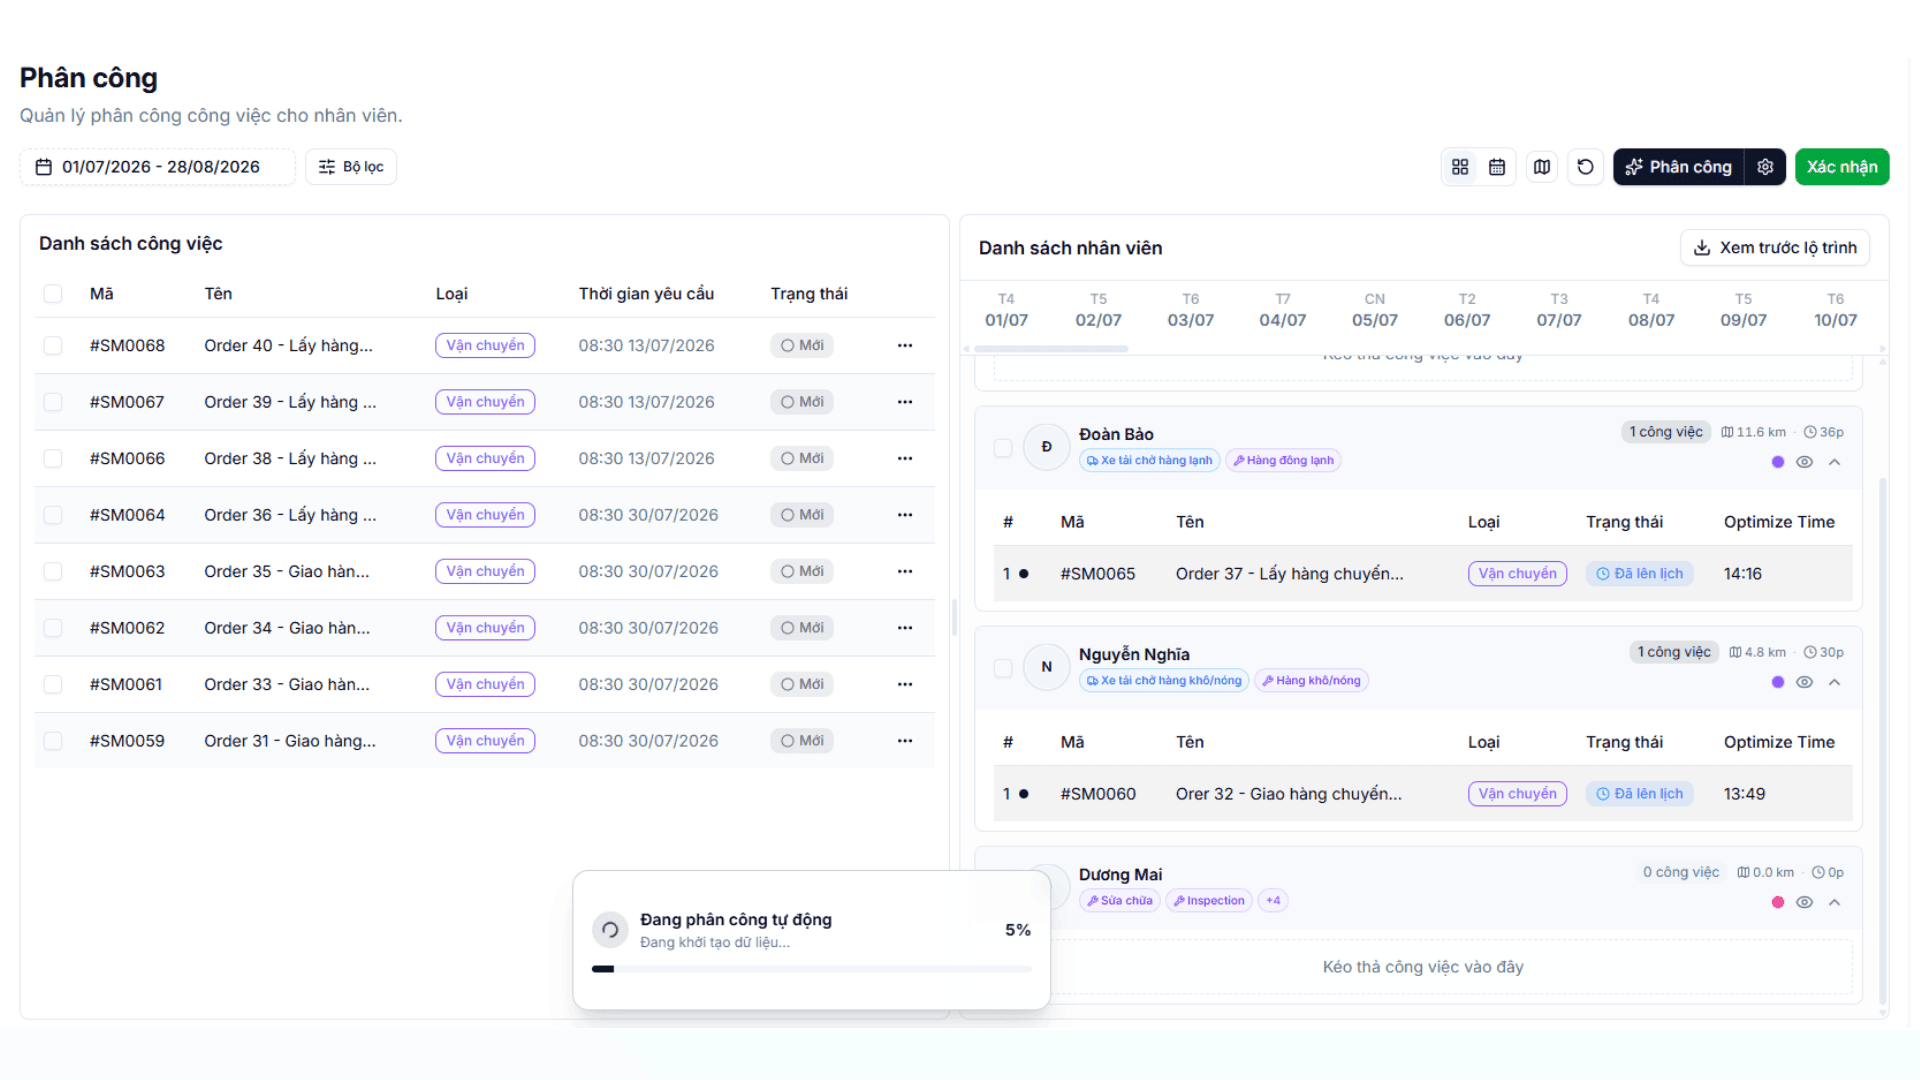Click Đoàn Bảo's purple route color dot

1778,462
